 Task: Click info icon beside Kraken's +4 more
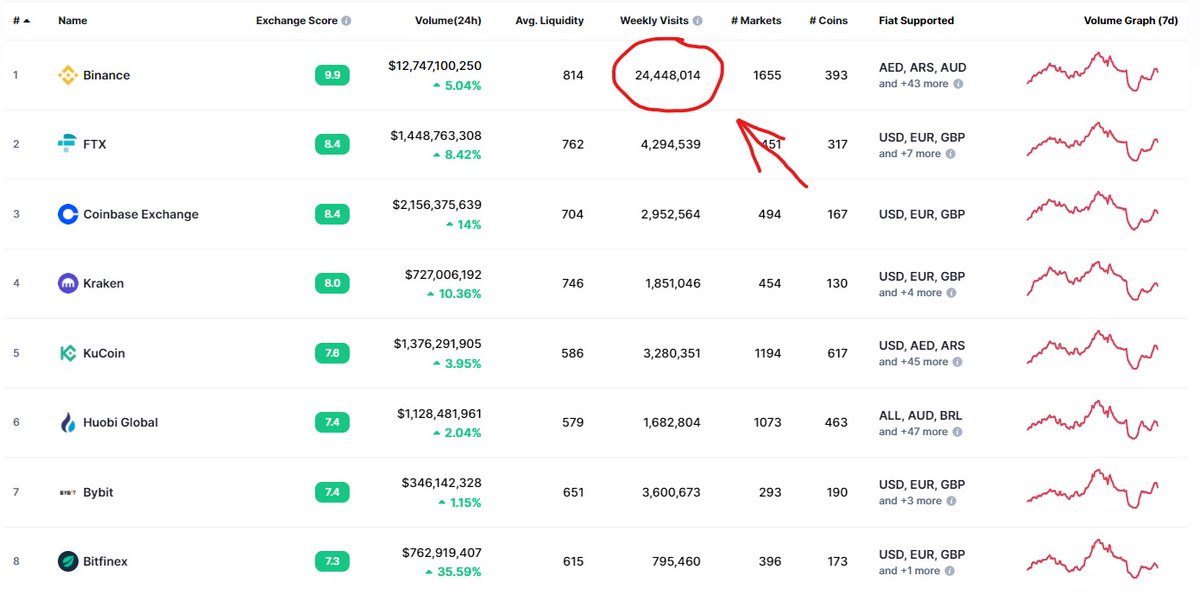(951, 293)
